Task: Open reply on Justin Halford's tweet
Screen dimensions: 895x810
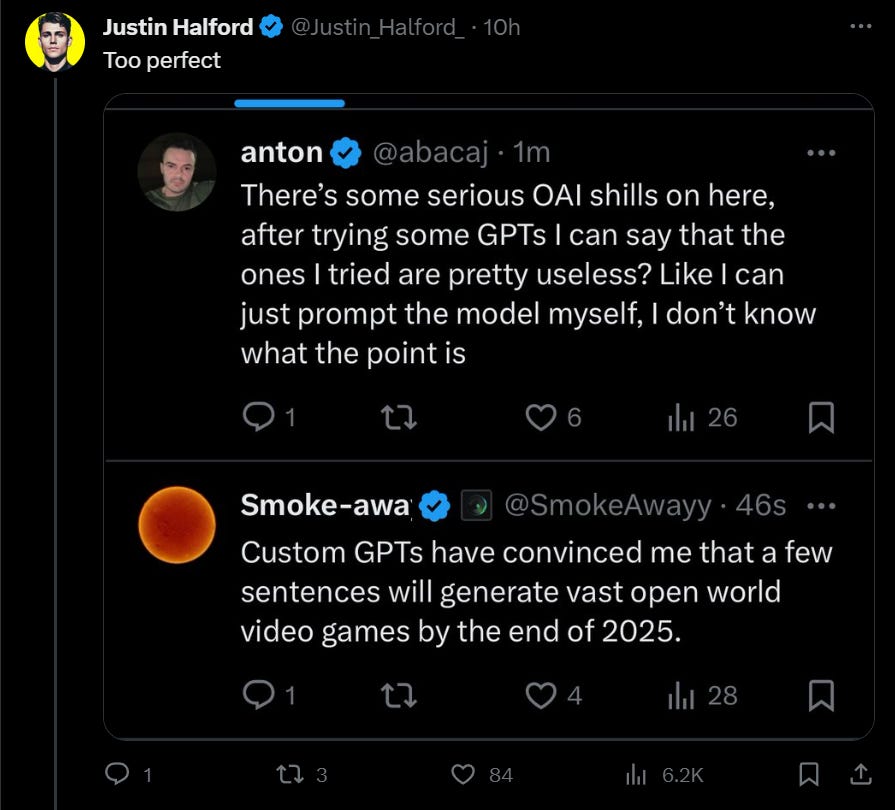Action: pyautogui.click(x=128, y=775)
